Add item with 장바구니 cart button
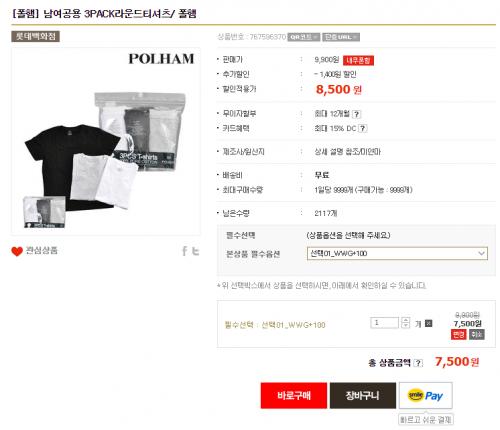This screenshot has height=430, width=500. click(x=363, y=395)
